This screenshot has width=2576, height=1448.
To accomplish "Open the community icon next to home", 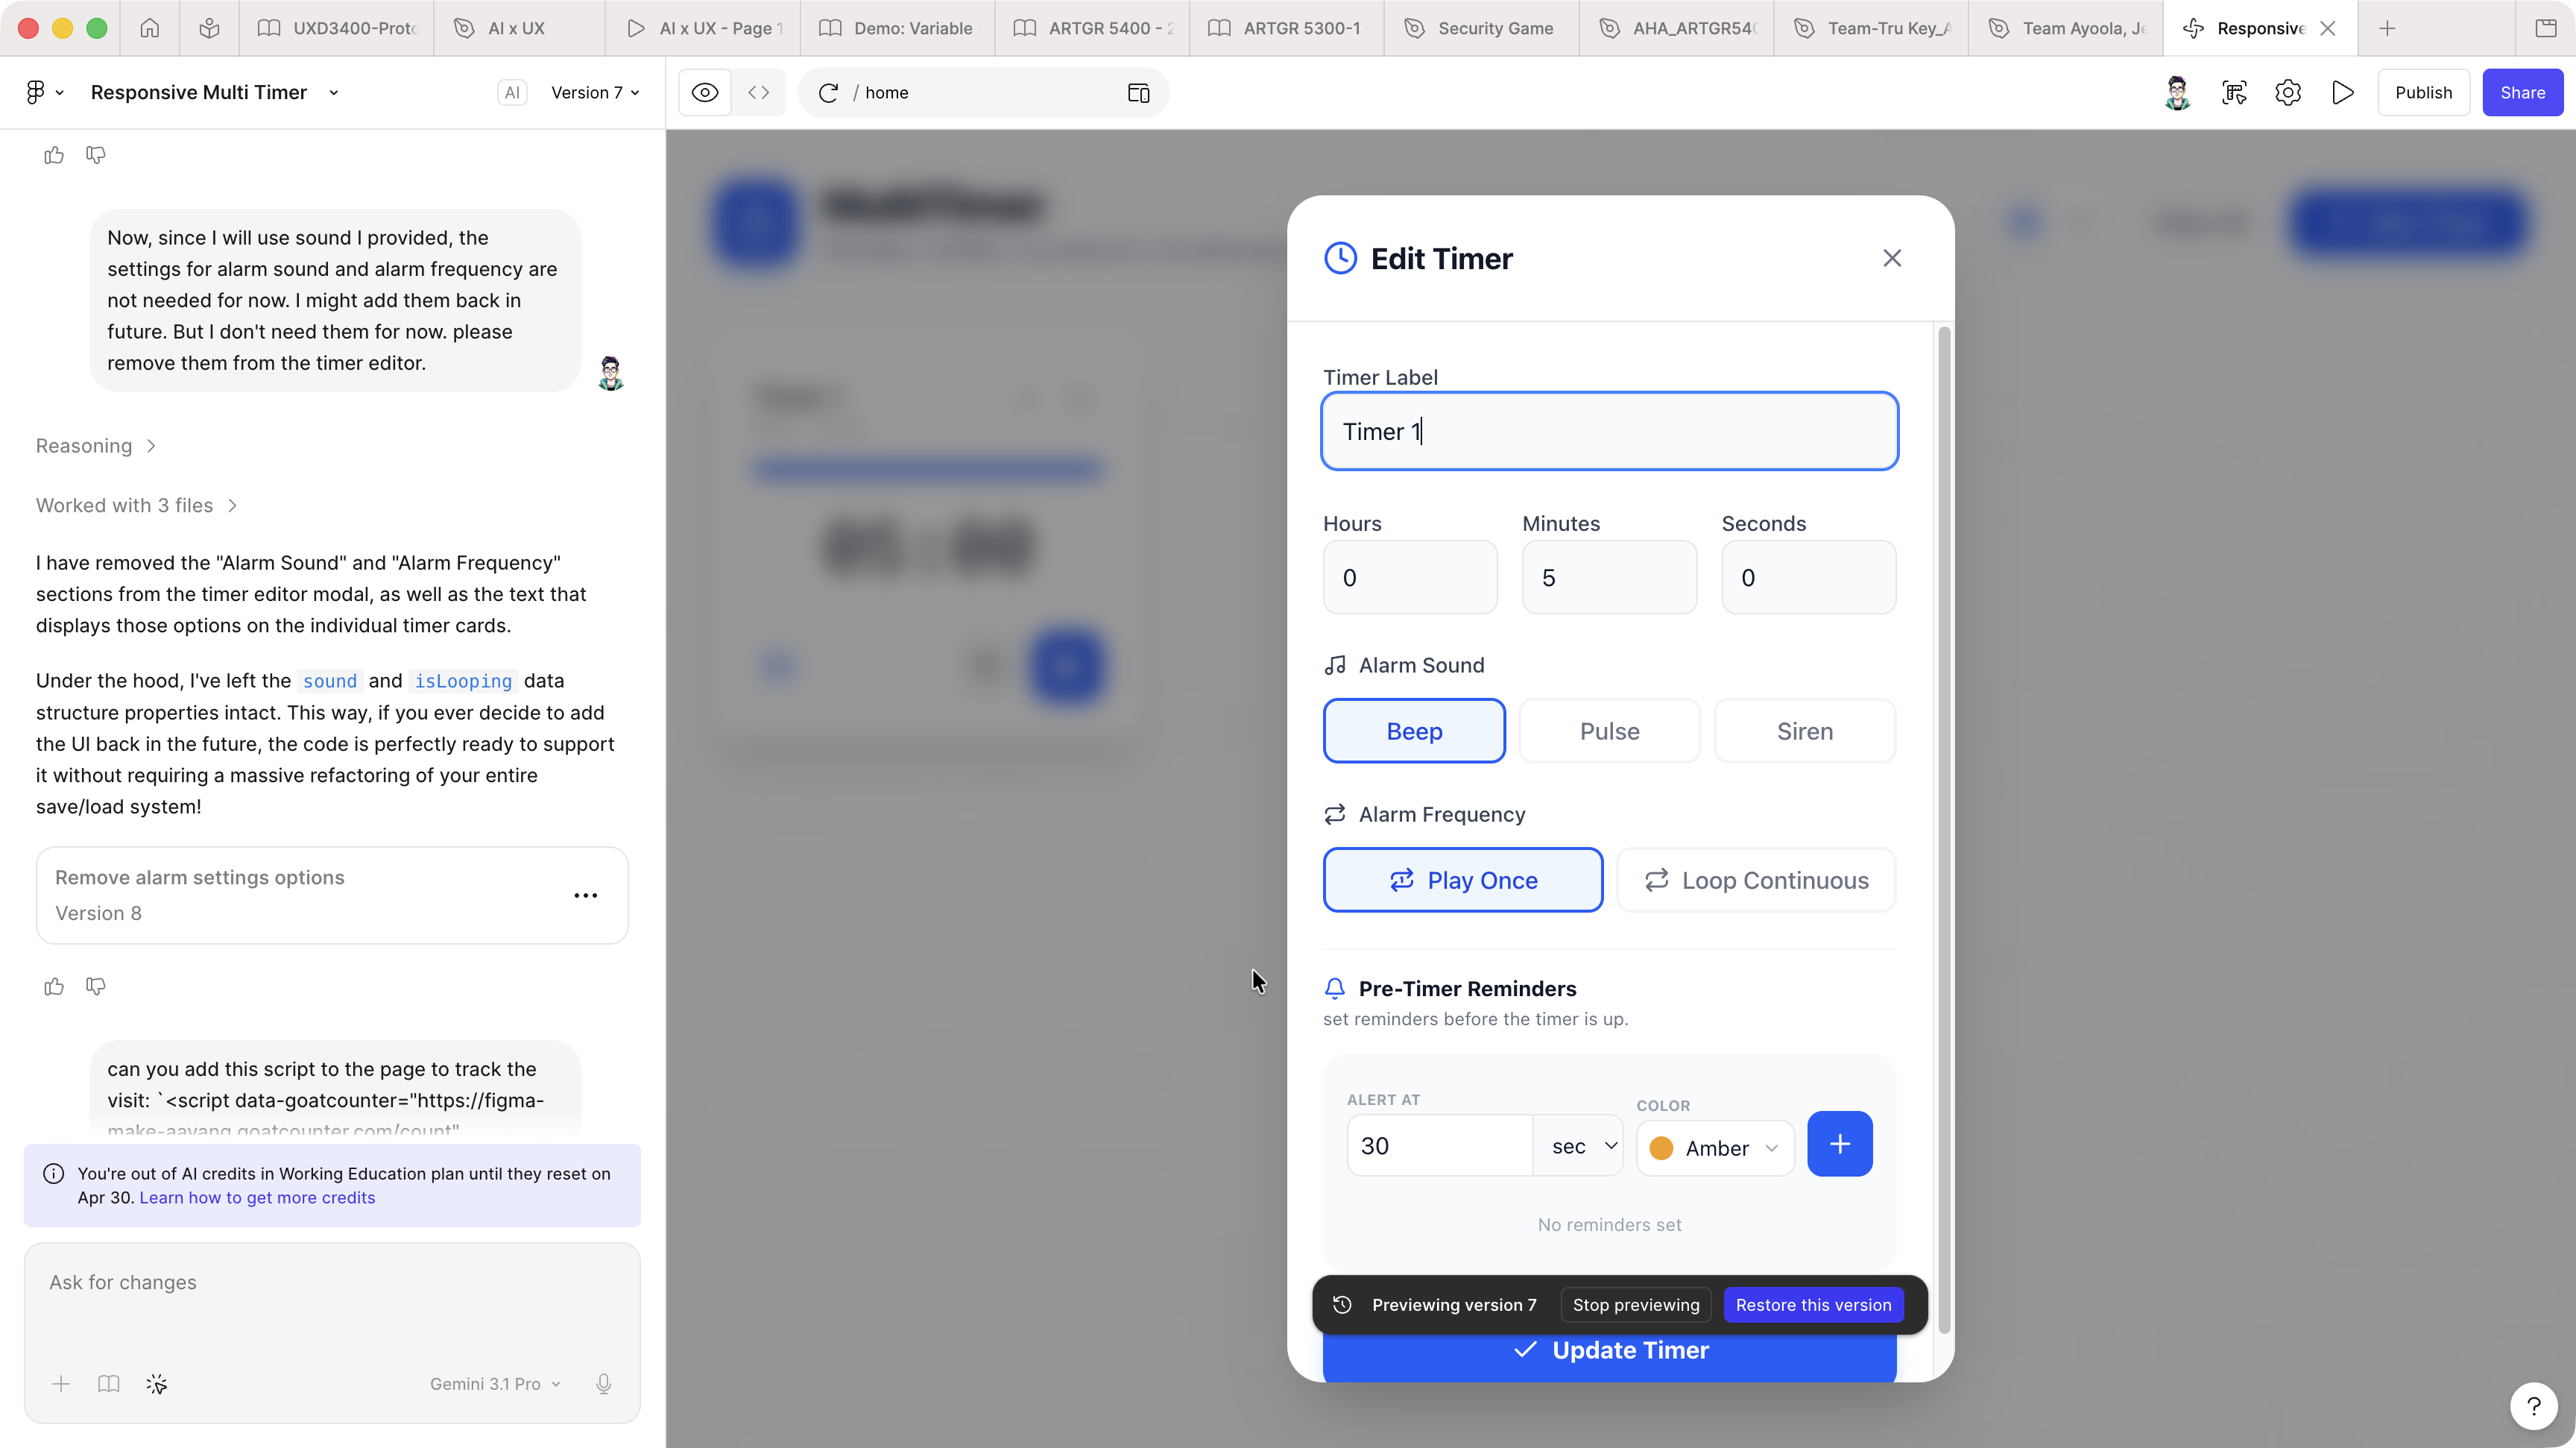I will 209,28.
